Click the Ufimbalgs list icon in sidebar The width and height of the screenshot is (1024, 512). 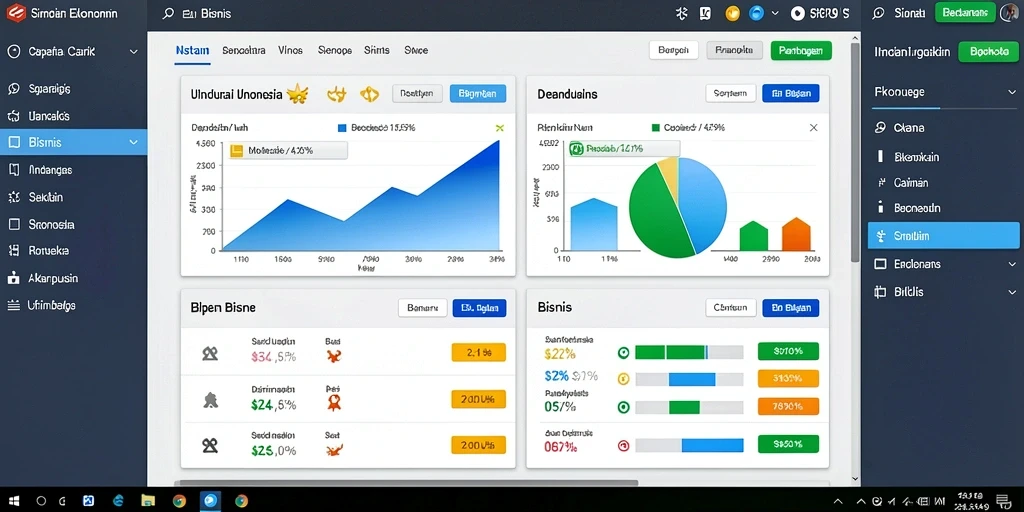point(13,305)
